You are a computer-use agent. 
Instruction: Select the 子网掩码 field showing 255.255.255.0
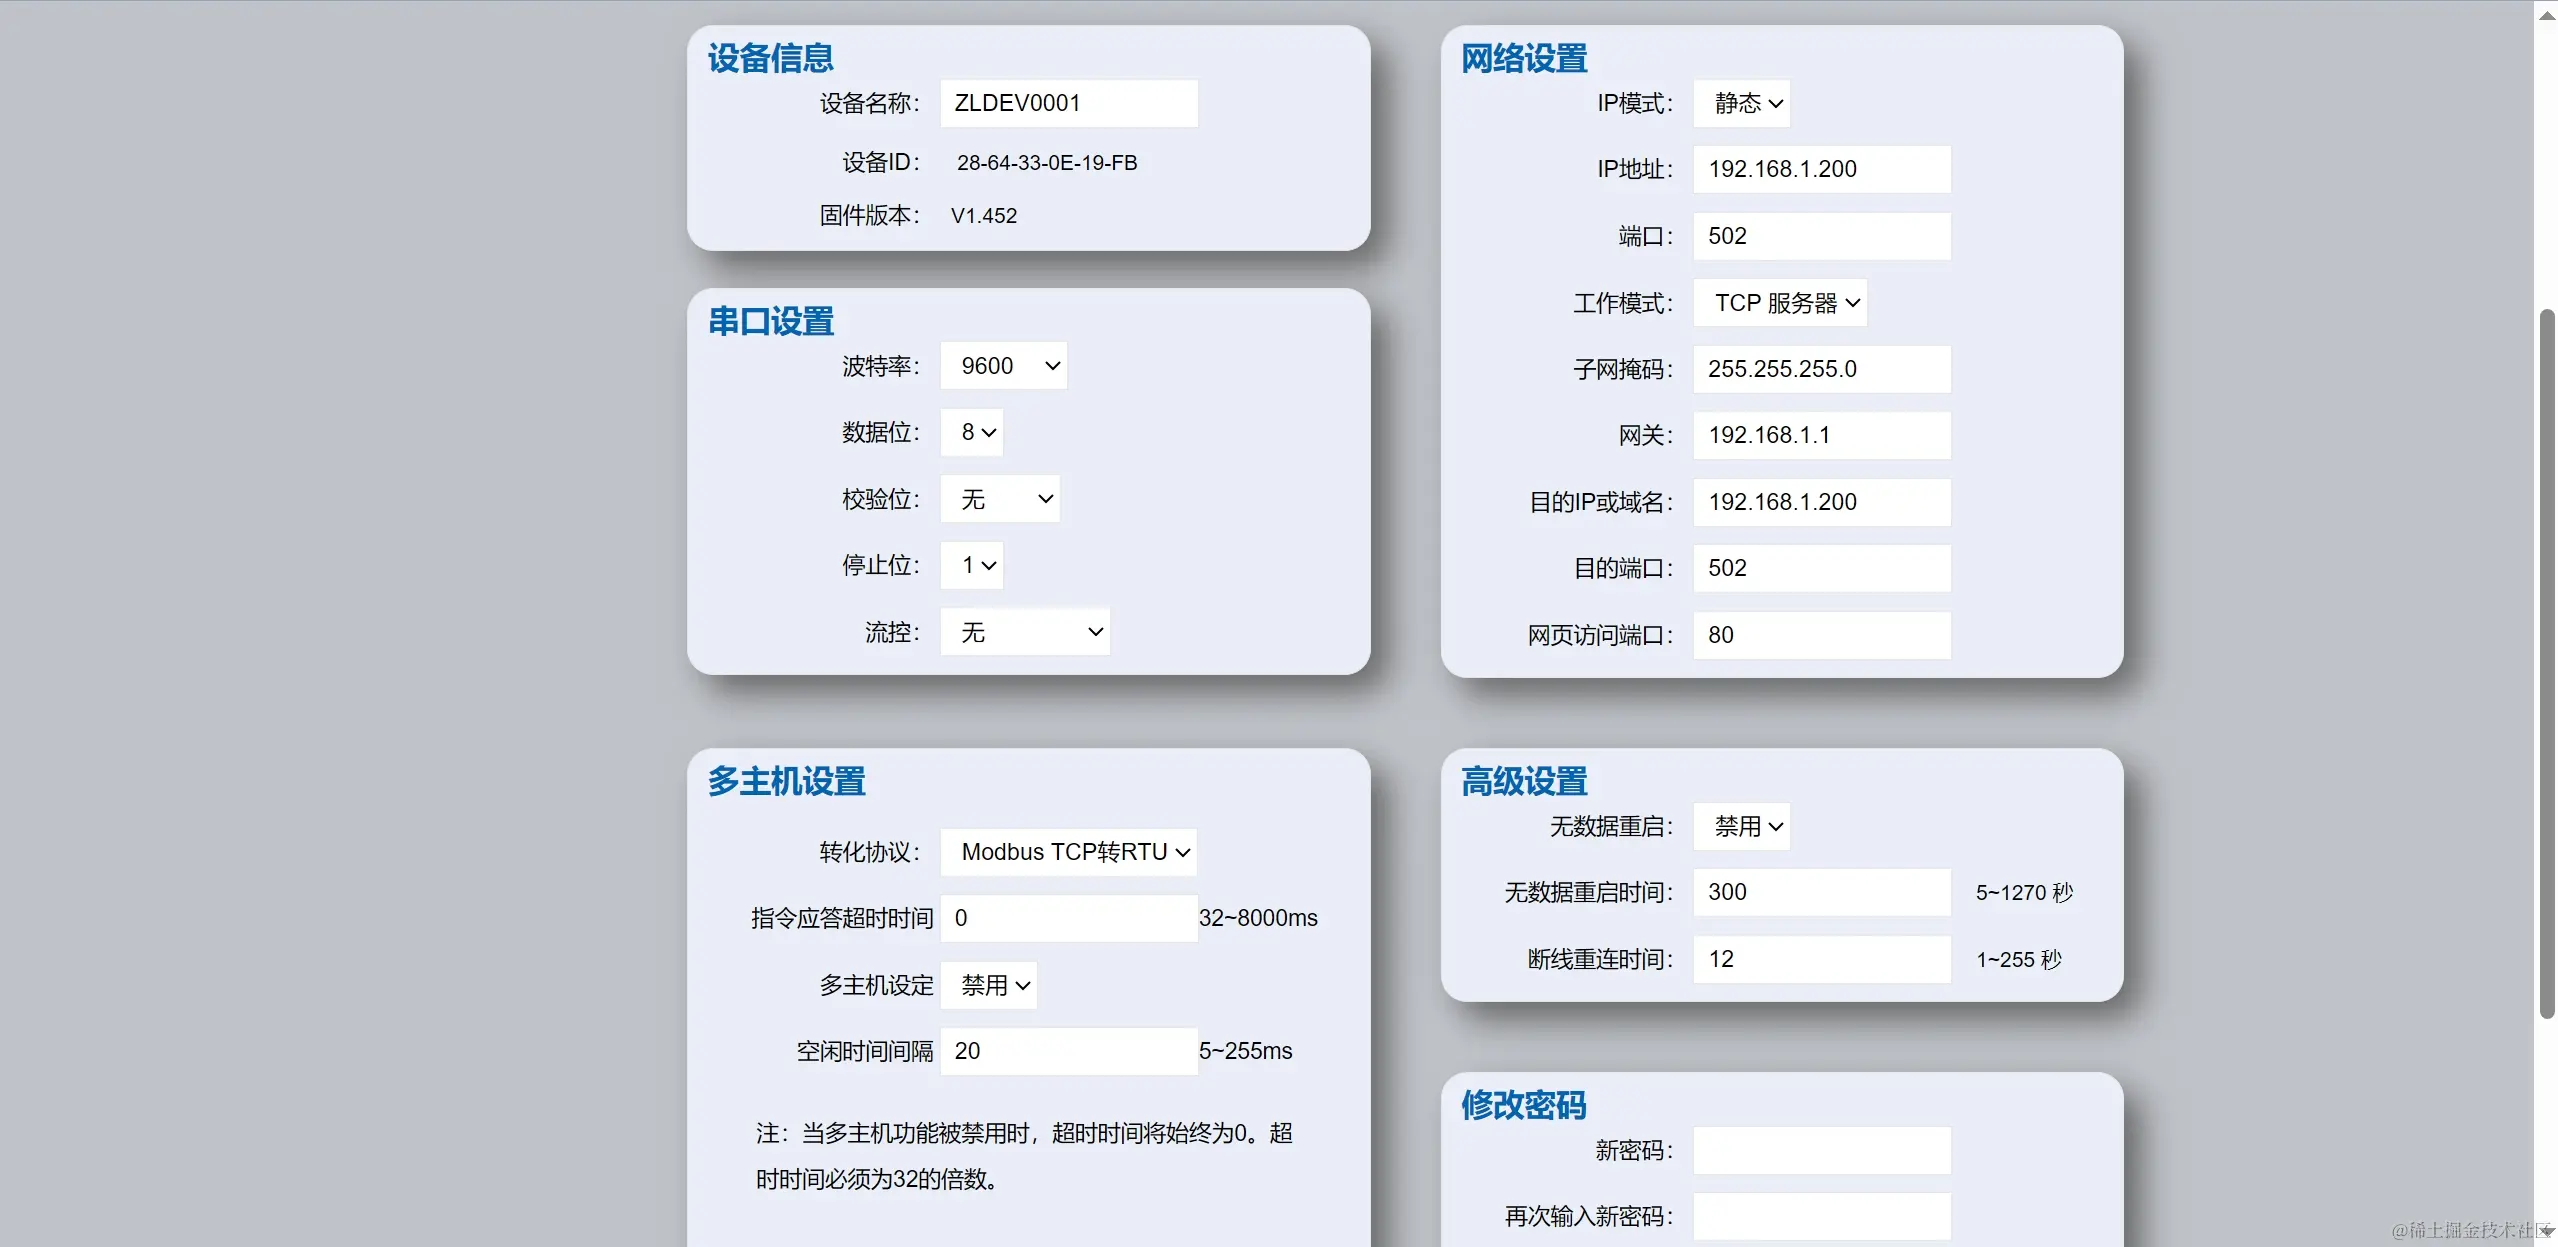tap(1819, 369)
